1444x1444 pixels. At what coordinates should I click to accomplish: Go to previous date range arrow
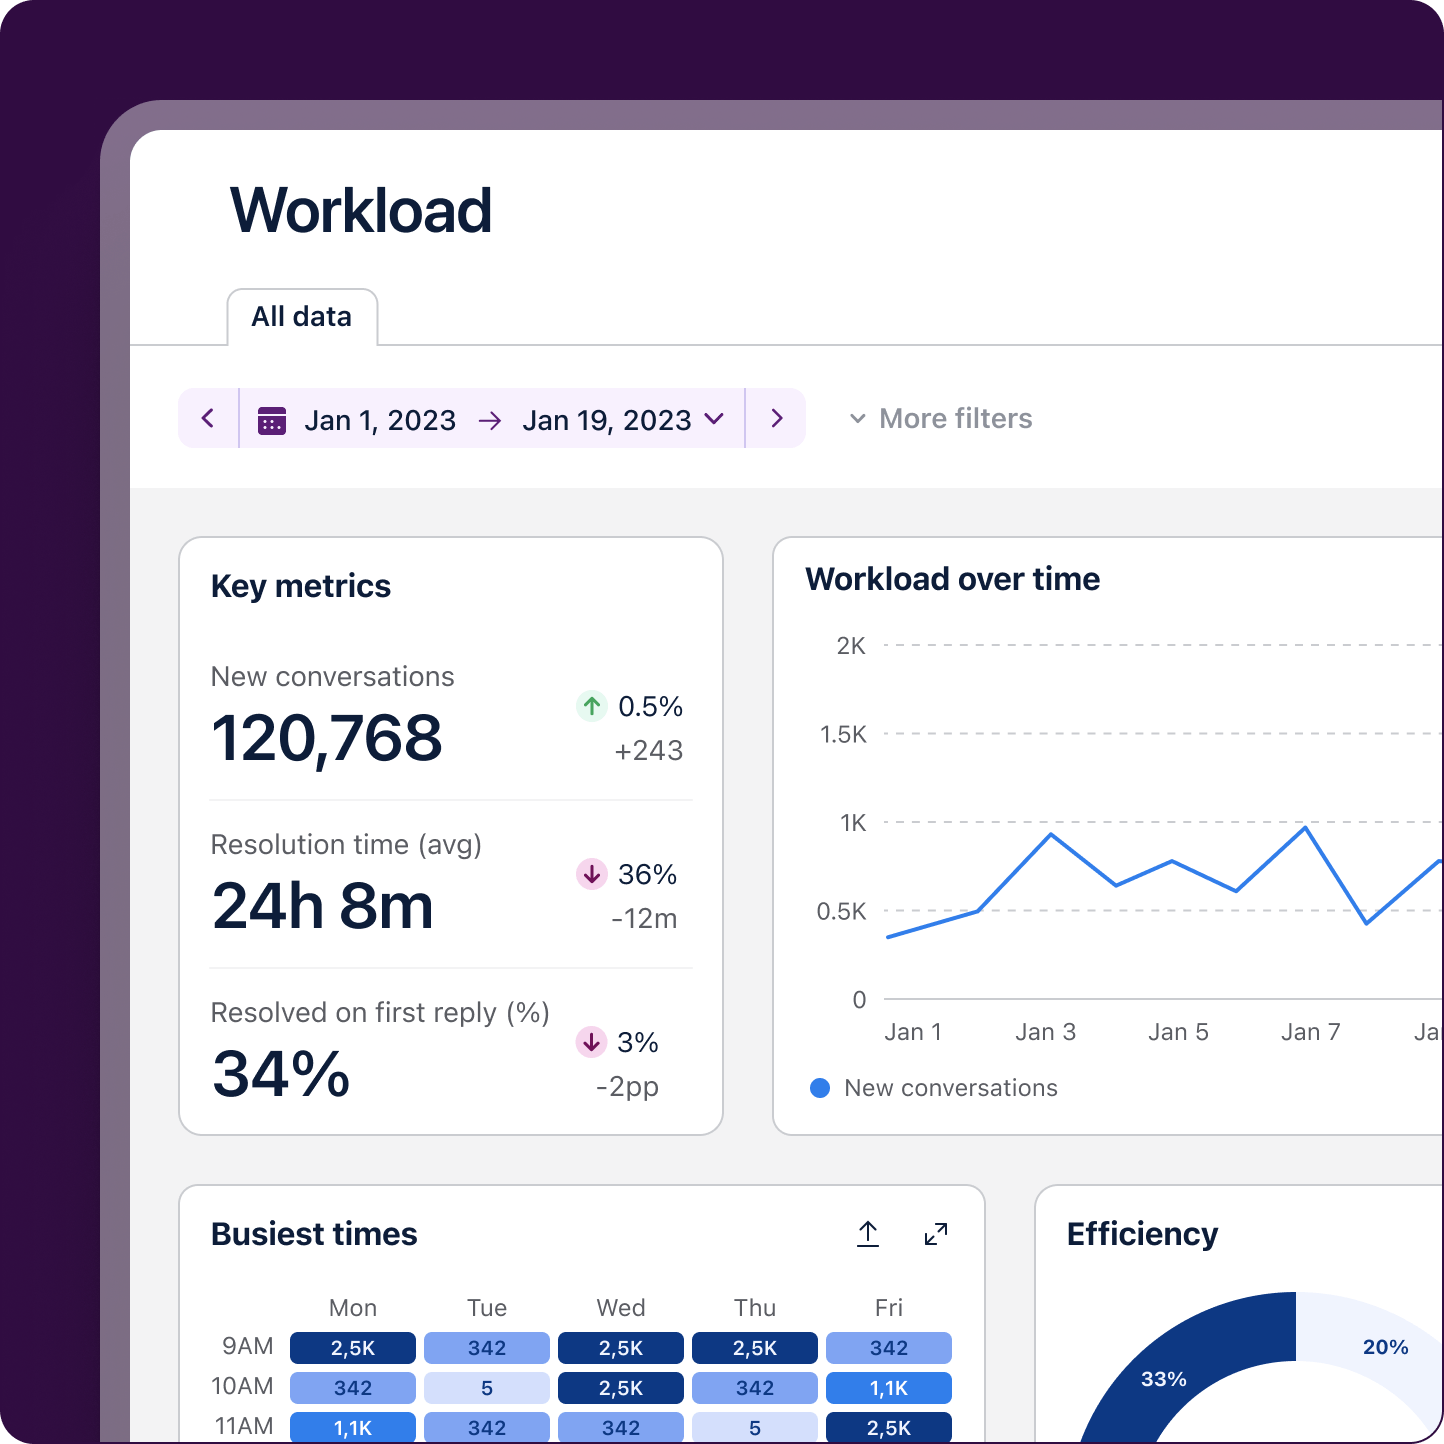[208, 418]
